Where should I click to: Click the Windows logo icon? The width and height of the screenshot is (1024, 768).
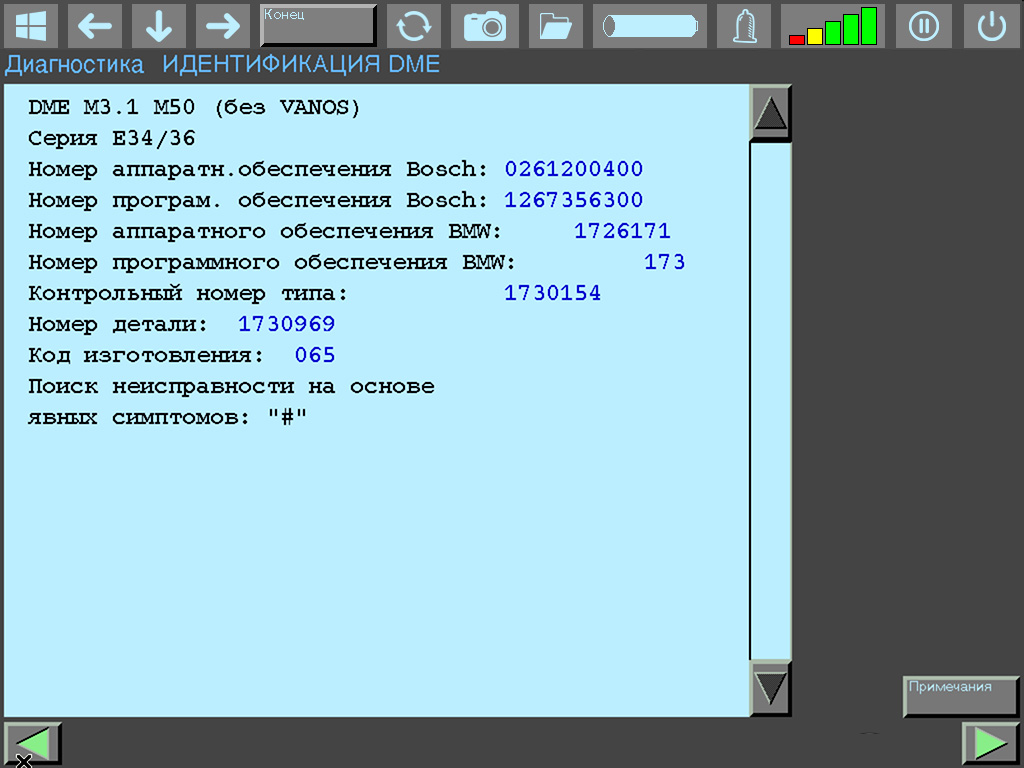coord(33,26)
